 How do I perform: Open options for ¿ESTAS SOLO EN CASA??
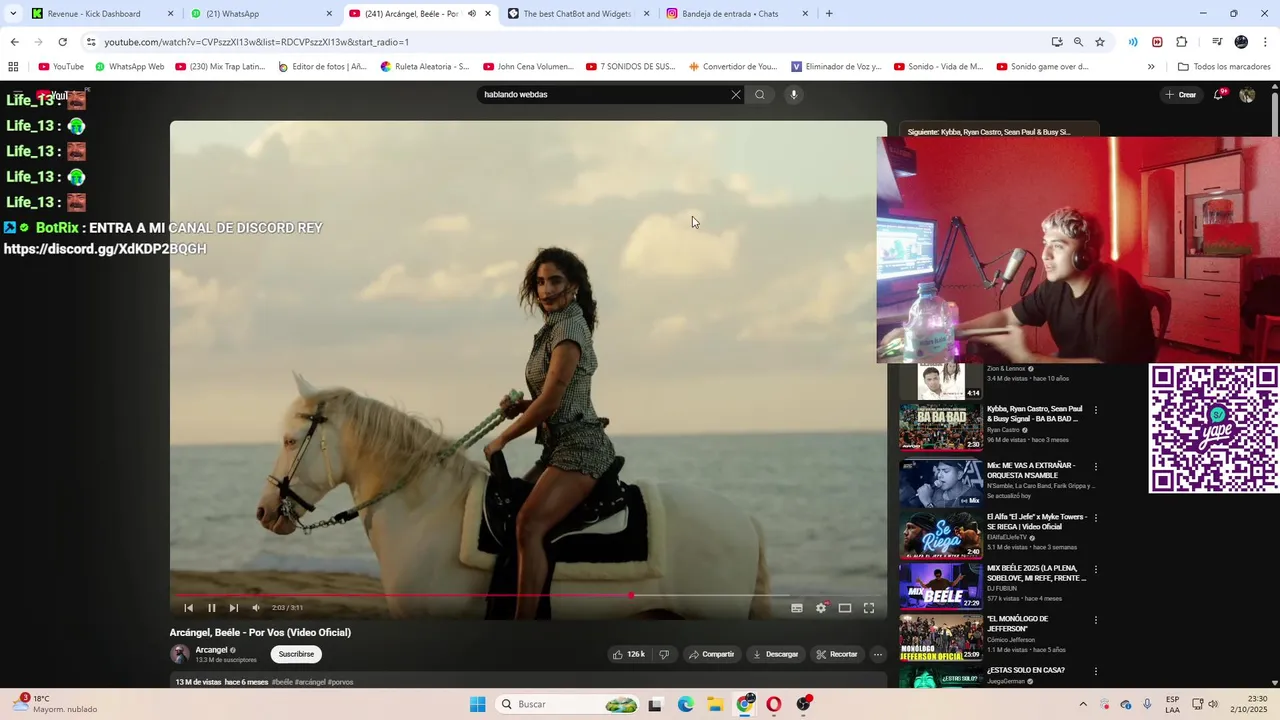click(x=1096, y=671)
